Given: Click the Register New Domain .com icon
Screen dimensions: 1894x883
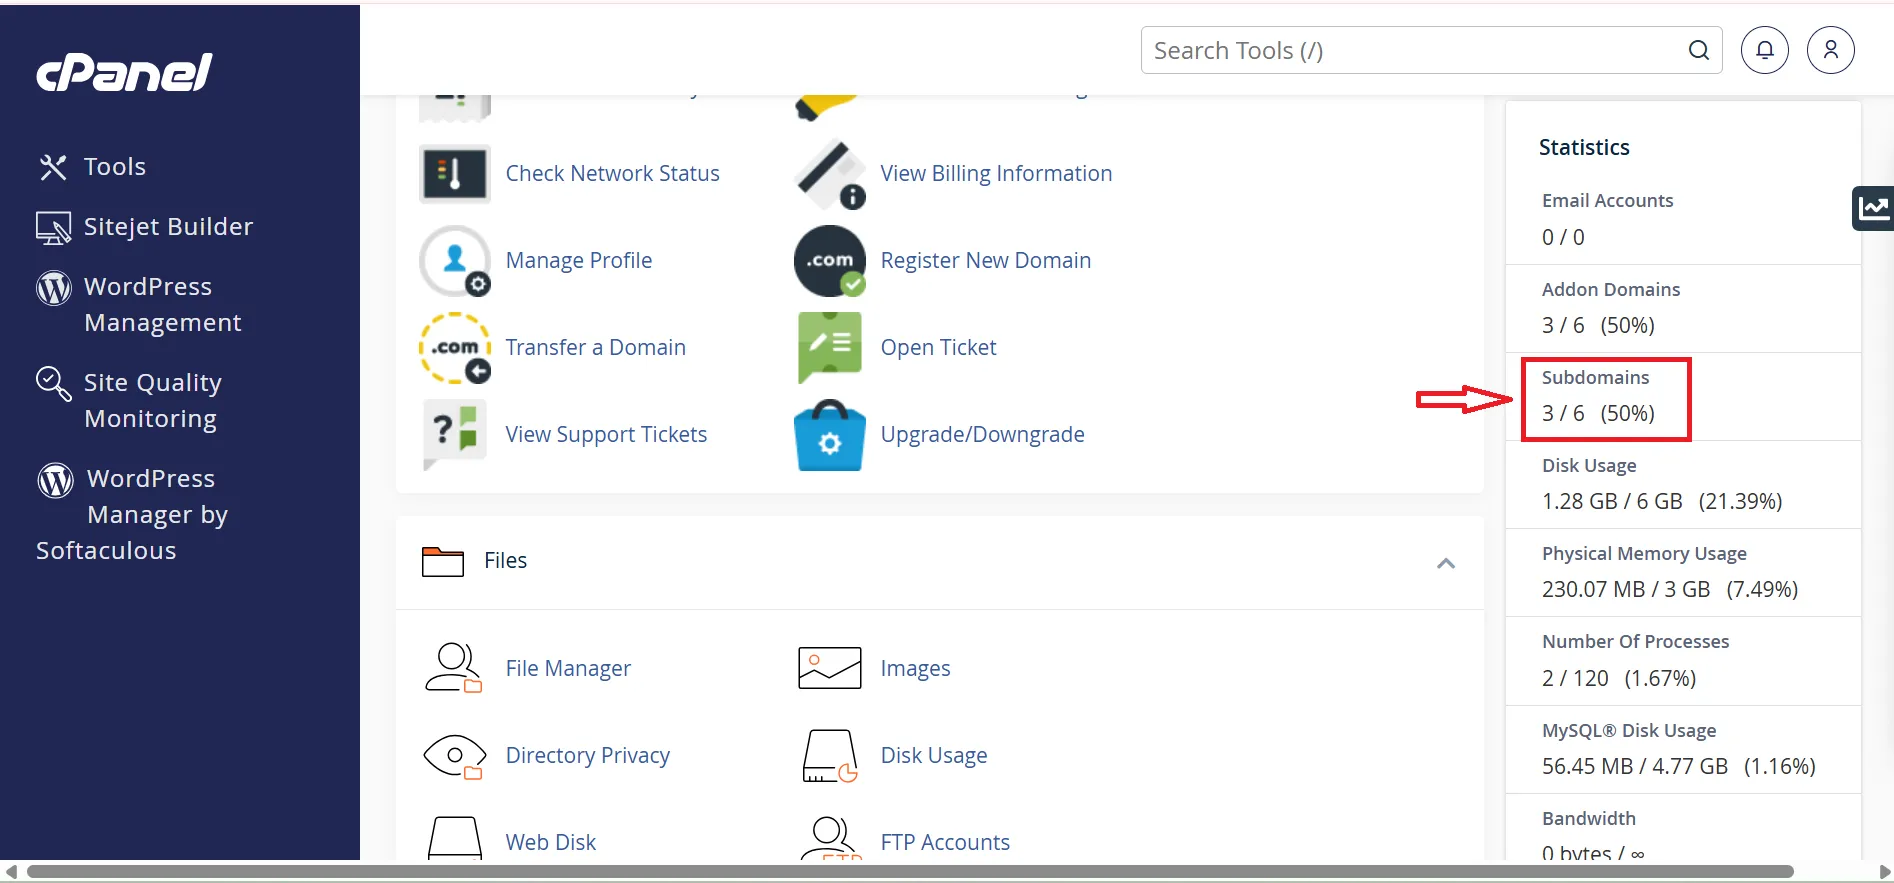Looking at the screenshot, I should 830,261.
